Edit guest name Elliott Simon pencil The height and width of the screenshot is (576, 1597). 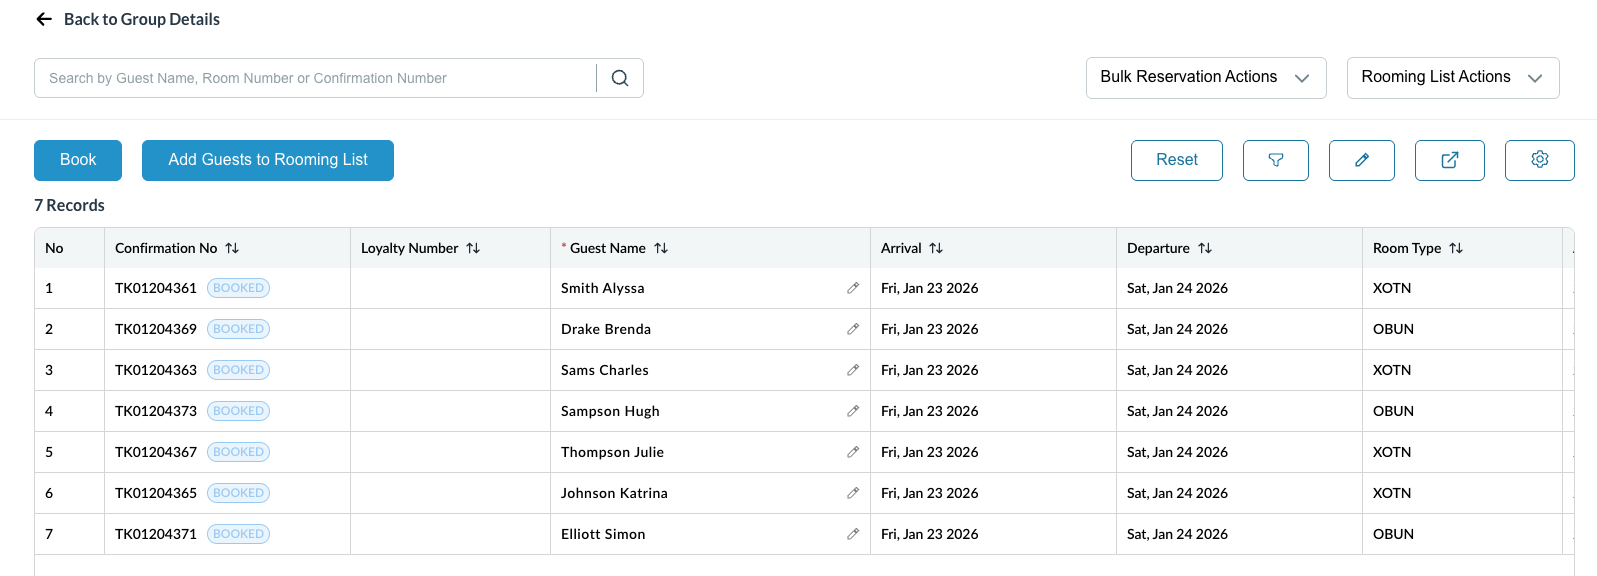853,534
